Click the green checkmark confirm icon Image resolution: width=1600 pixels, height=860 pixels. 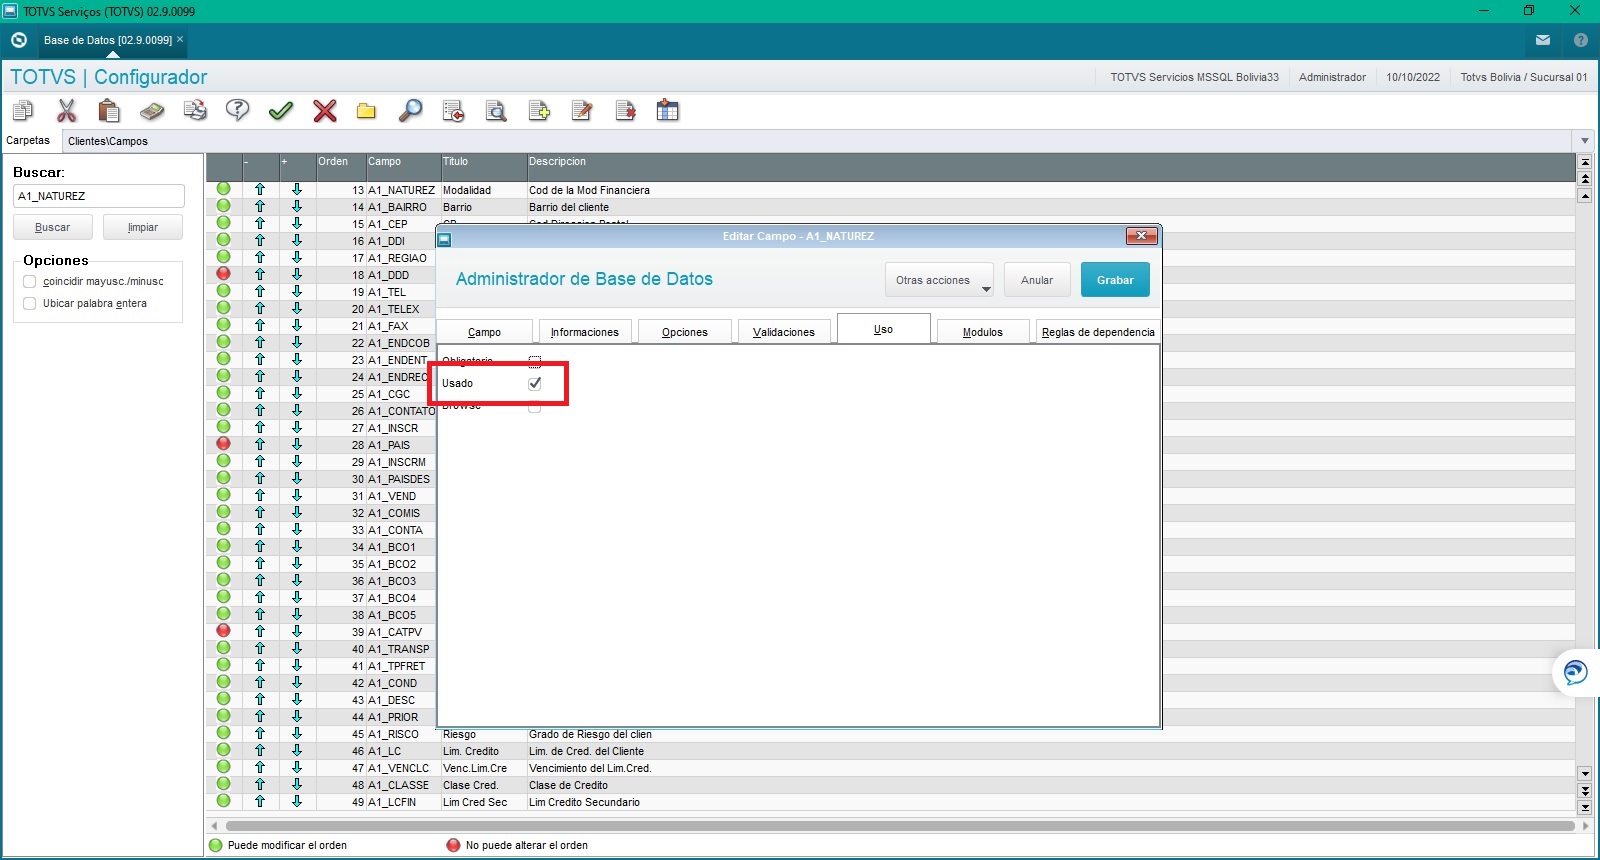pos(281,110)
